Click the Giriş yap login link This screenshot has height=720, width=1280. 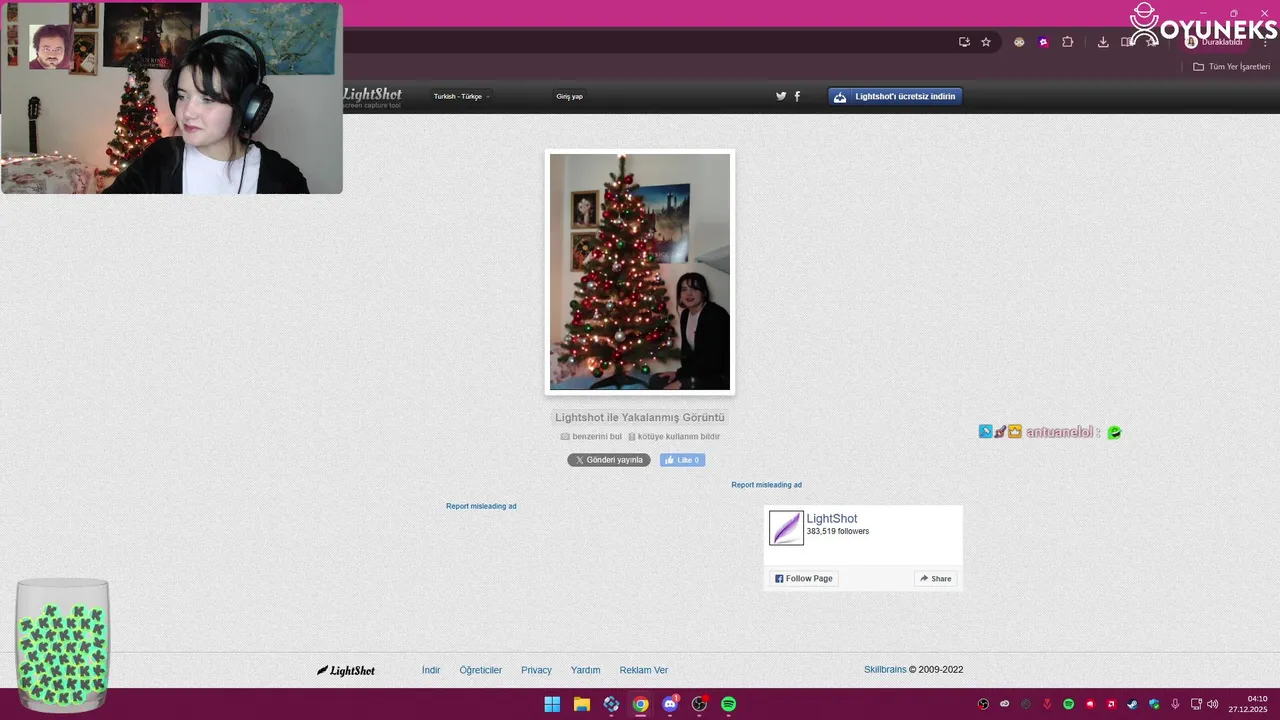(x=569, y=97)
